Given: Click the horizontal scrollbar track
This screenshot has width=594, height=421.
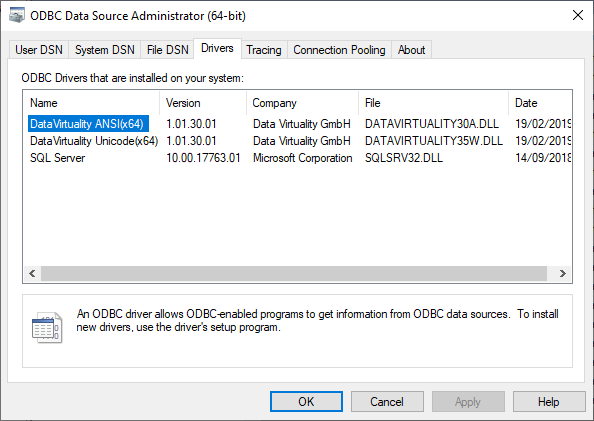Looking at the screenshot, I should click(x=294, y=273).
